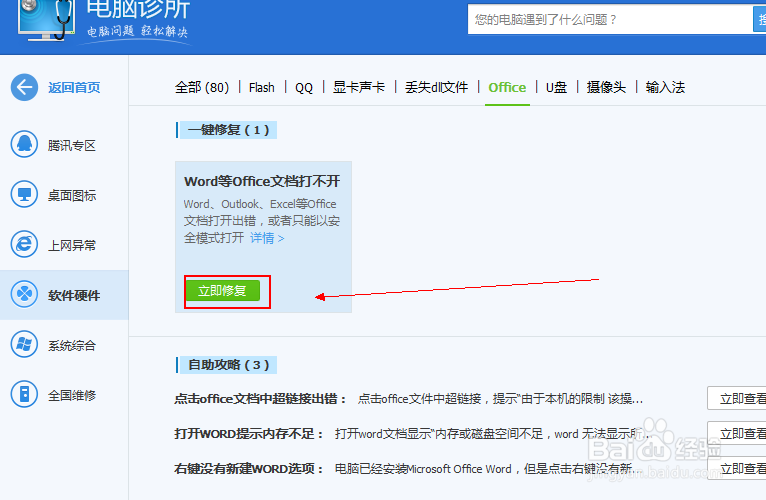
Task: Click the search box 您的电脑遇到了什么问题
Action: (x=610, y=20)
